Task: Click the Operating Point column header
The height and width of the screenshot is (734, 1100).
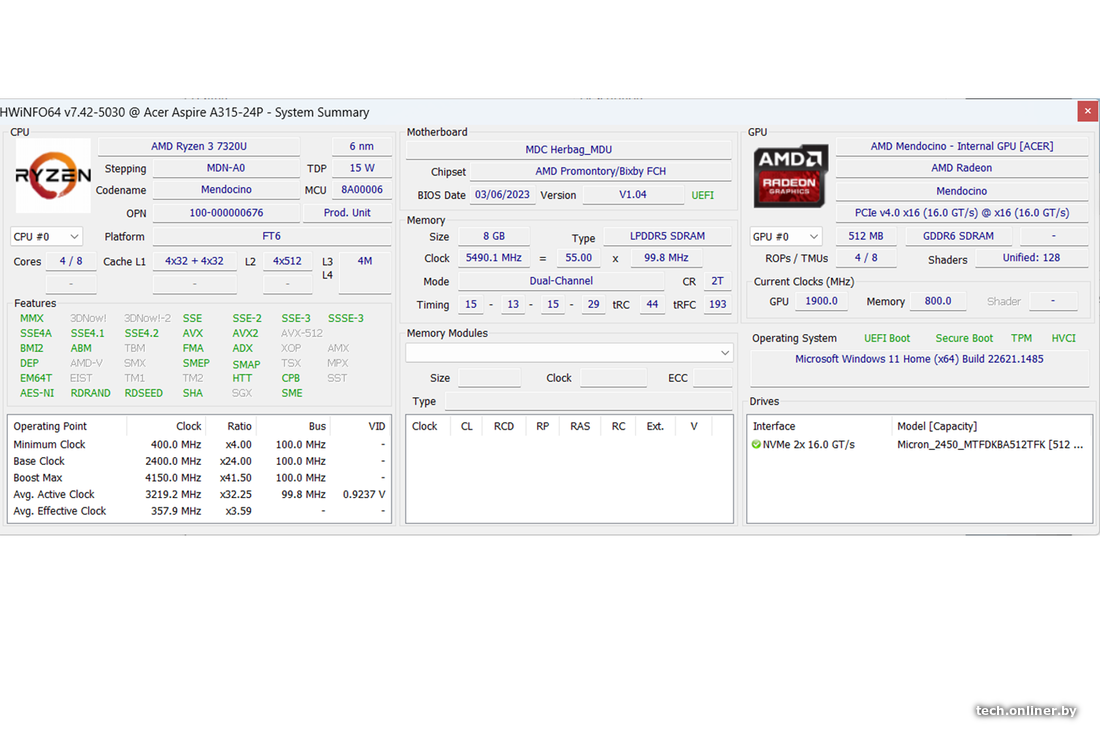Action: pos(50,426)
